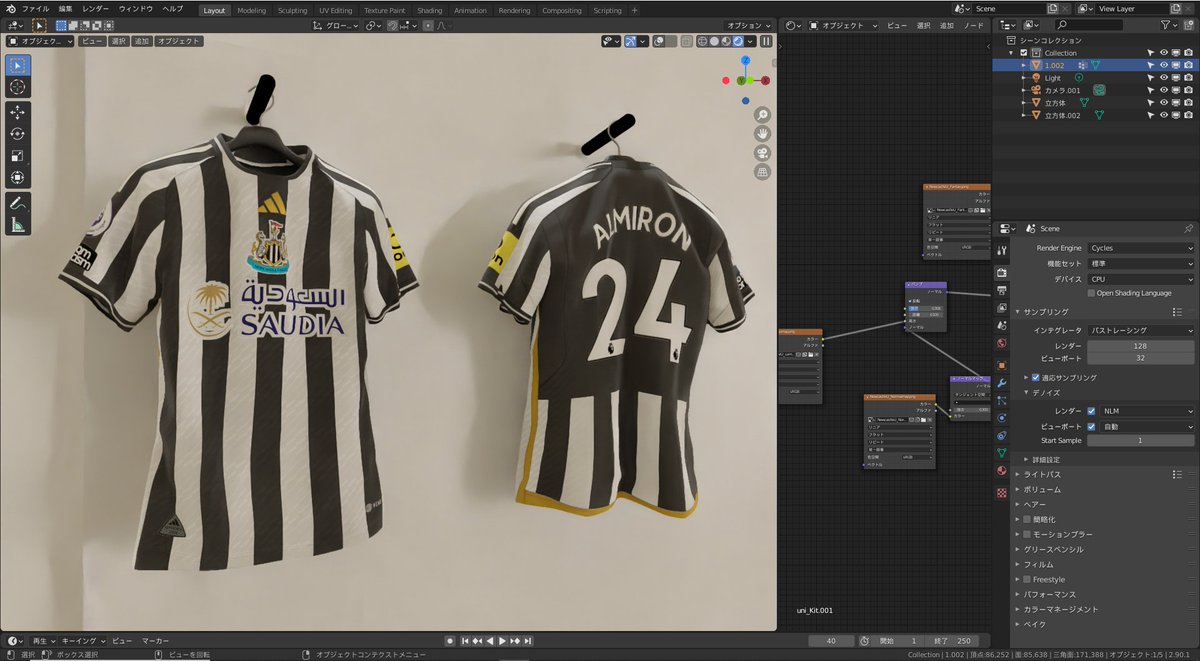This screenshot has height=661, width=1200.
Task: Select the Cursor tool
Action: 18,87
